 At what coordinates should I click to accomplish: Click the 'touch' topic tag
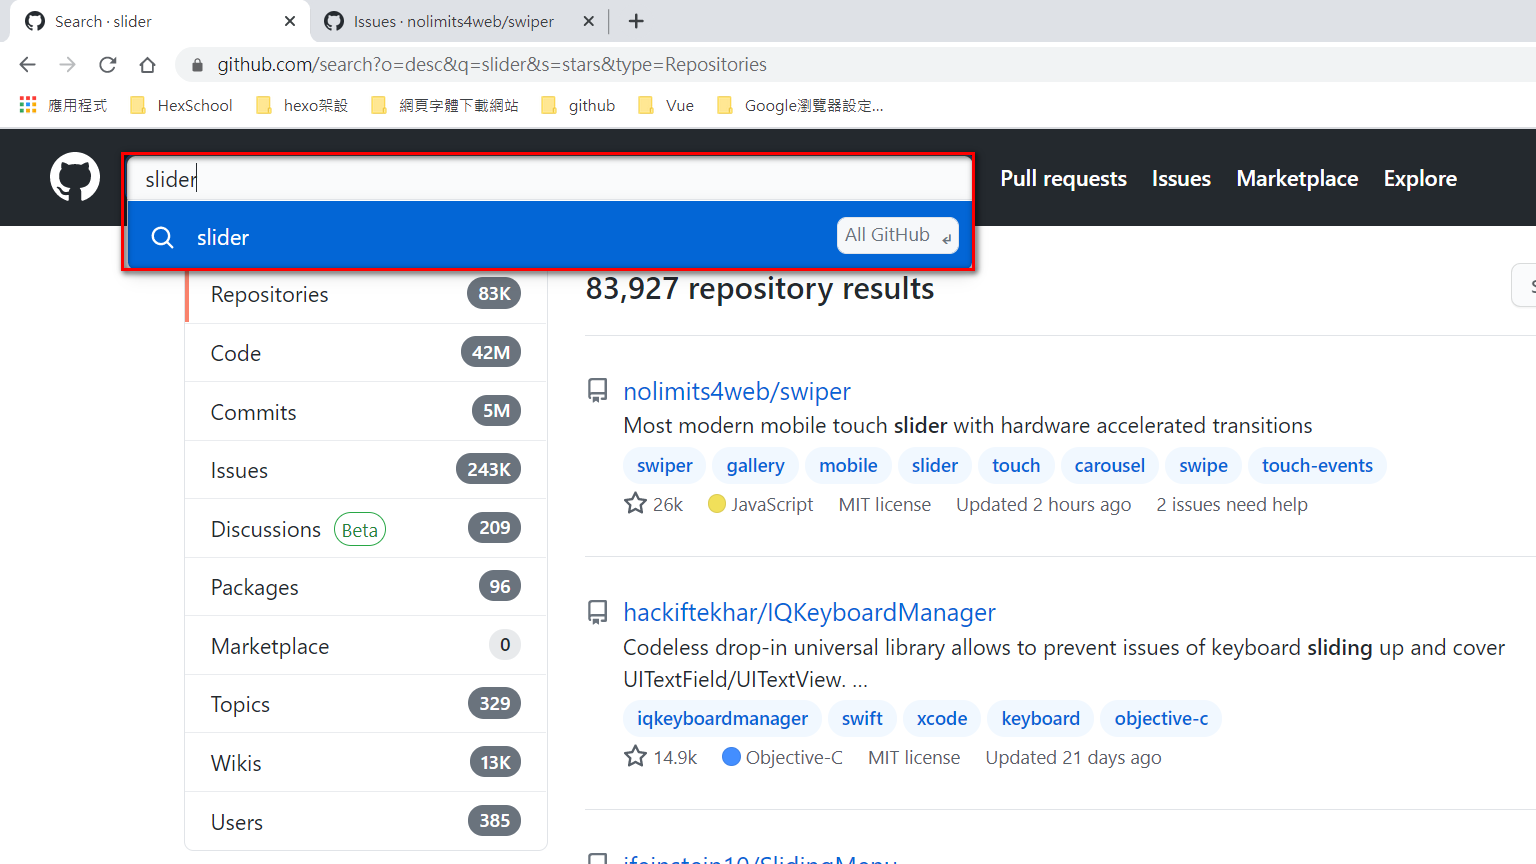click(x=1016, y=465)
